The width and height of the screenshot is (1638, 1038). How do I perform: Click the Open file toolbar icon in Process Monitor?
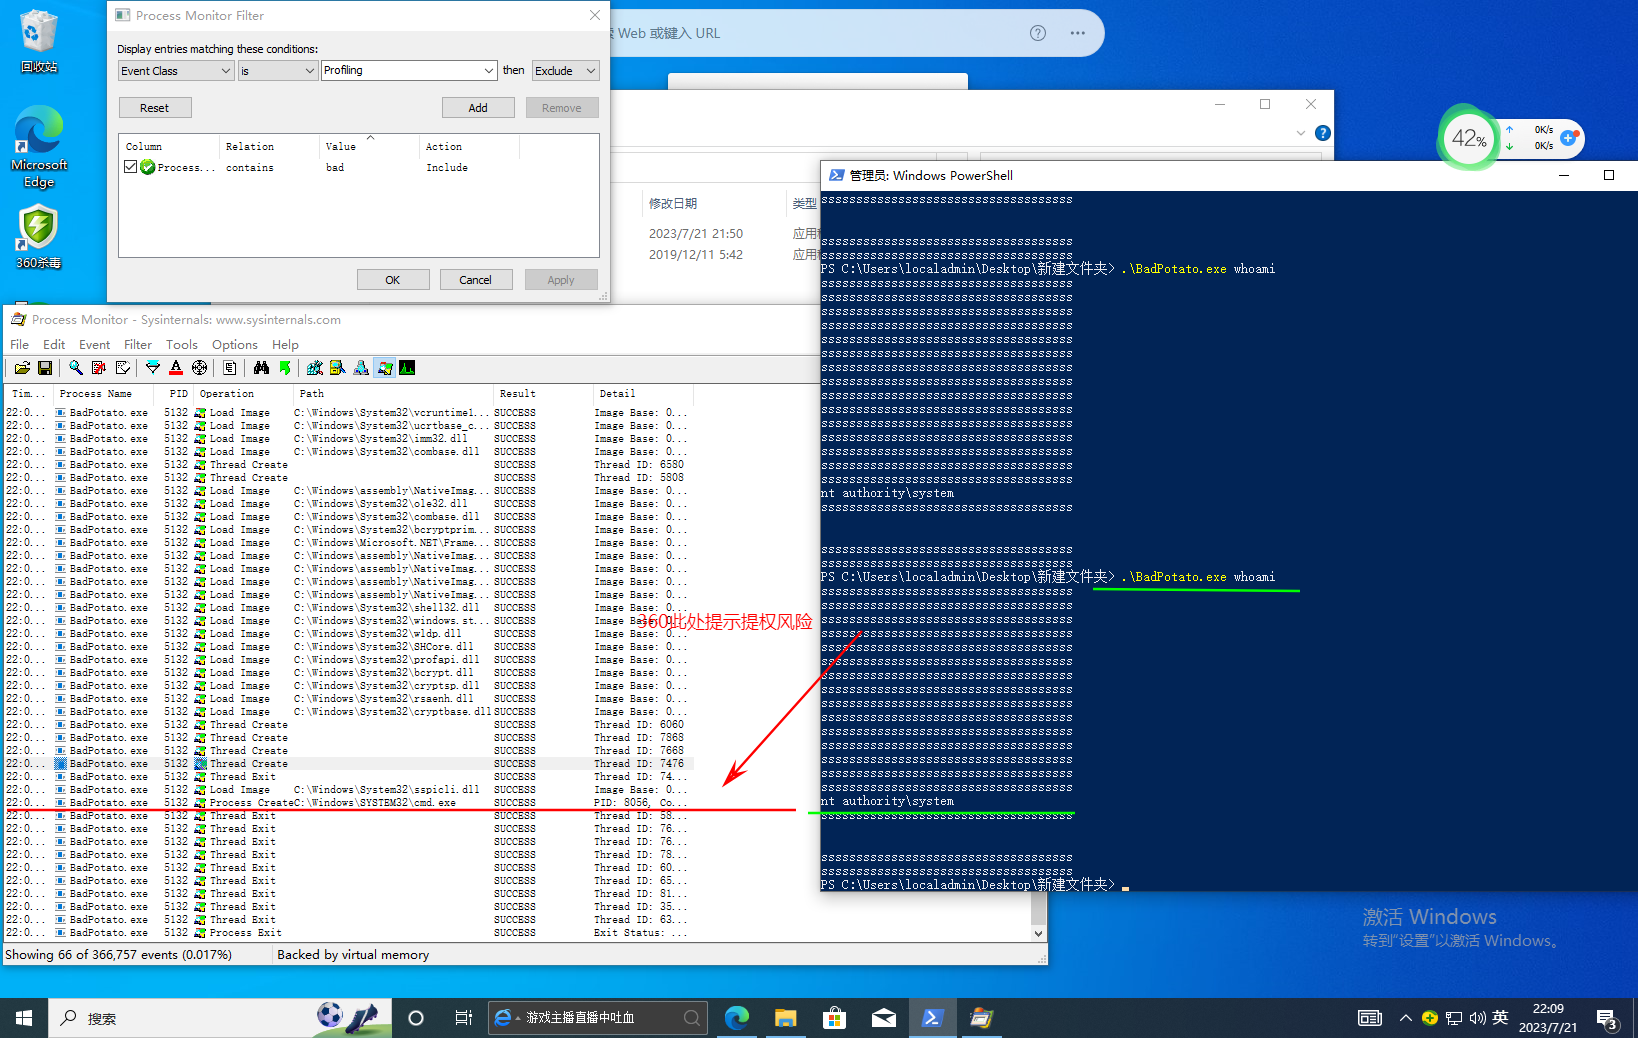[22, 368]
